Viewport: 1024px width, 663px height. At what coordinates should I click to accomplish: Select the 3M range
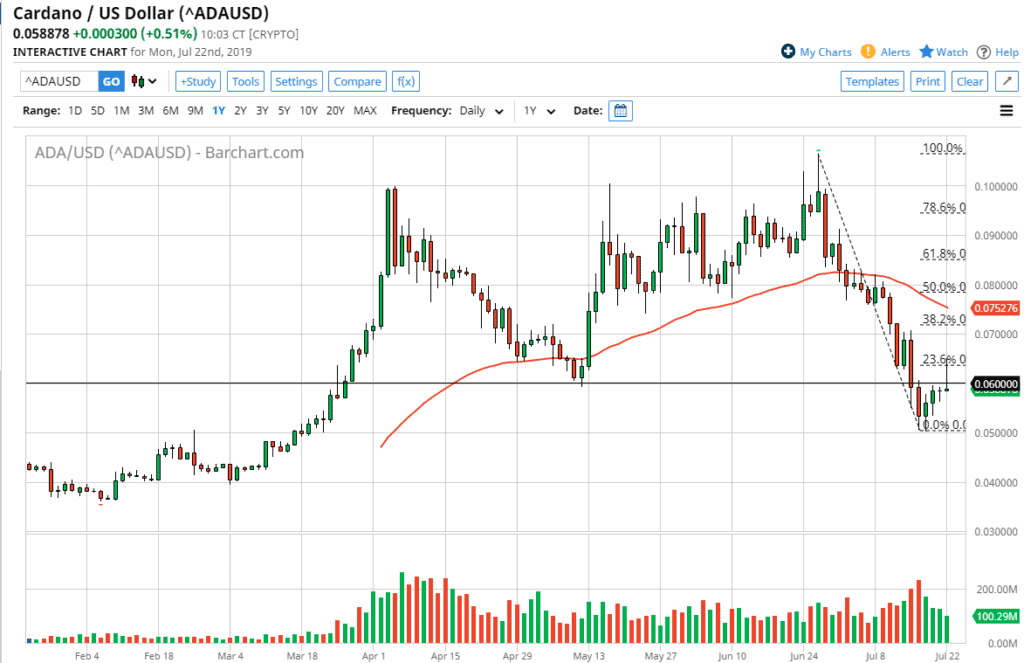pos(146,111)
